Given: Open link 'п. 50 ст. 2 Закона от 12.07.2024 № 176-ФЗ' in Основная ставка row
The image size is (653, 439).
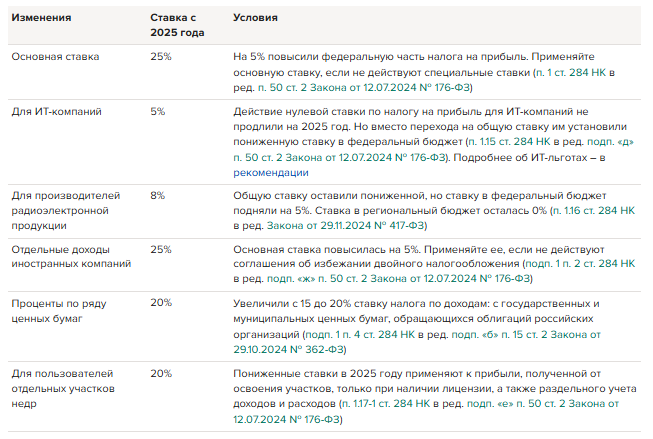Looking at the screenshot, I should pyautogui.click(x=364, y=87).
